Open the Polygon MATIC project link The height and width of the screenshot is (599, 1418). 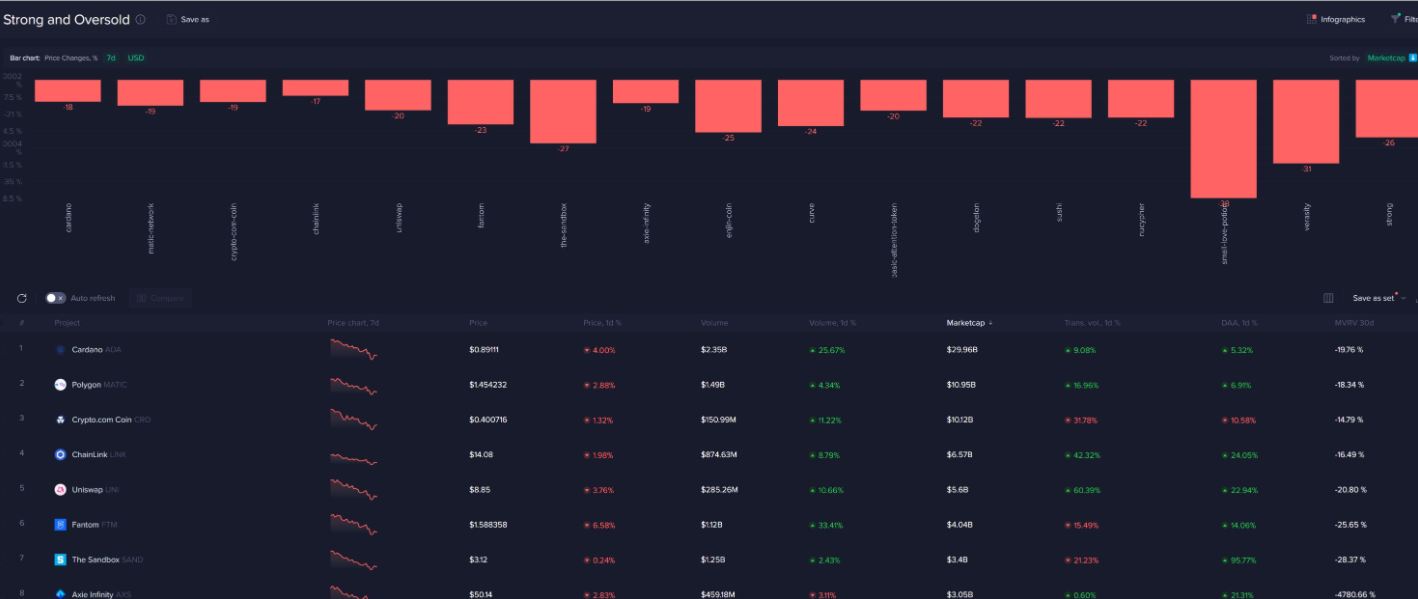pos(99,385)
